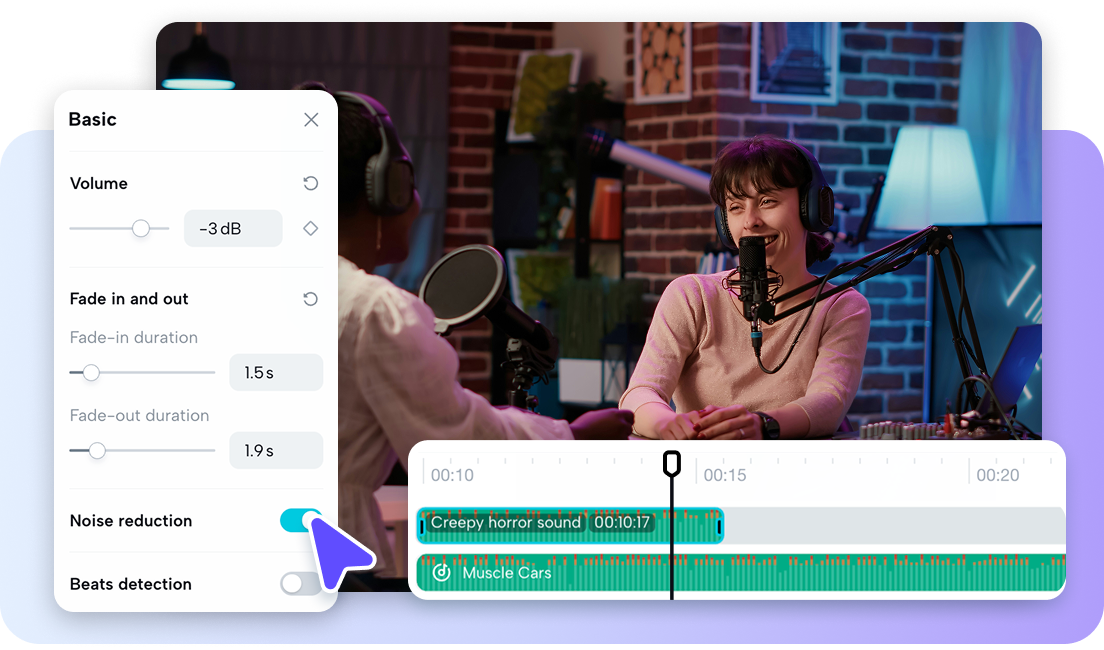Click the Fade-out duration label
The height and width of the screenshot is (650, 1104).
[139, 415]
